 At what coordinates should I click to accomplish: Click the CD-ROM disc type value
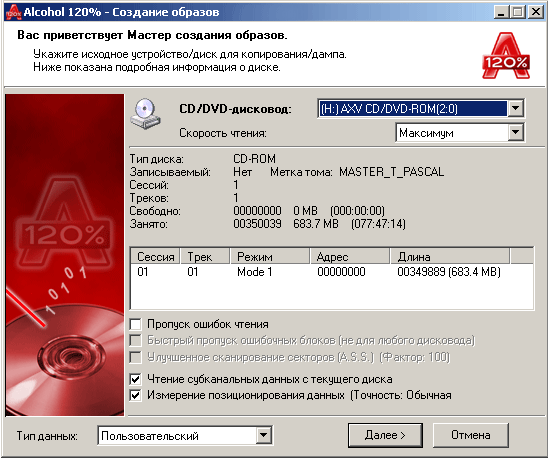pyautogui.click(x=255, y=159)
